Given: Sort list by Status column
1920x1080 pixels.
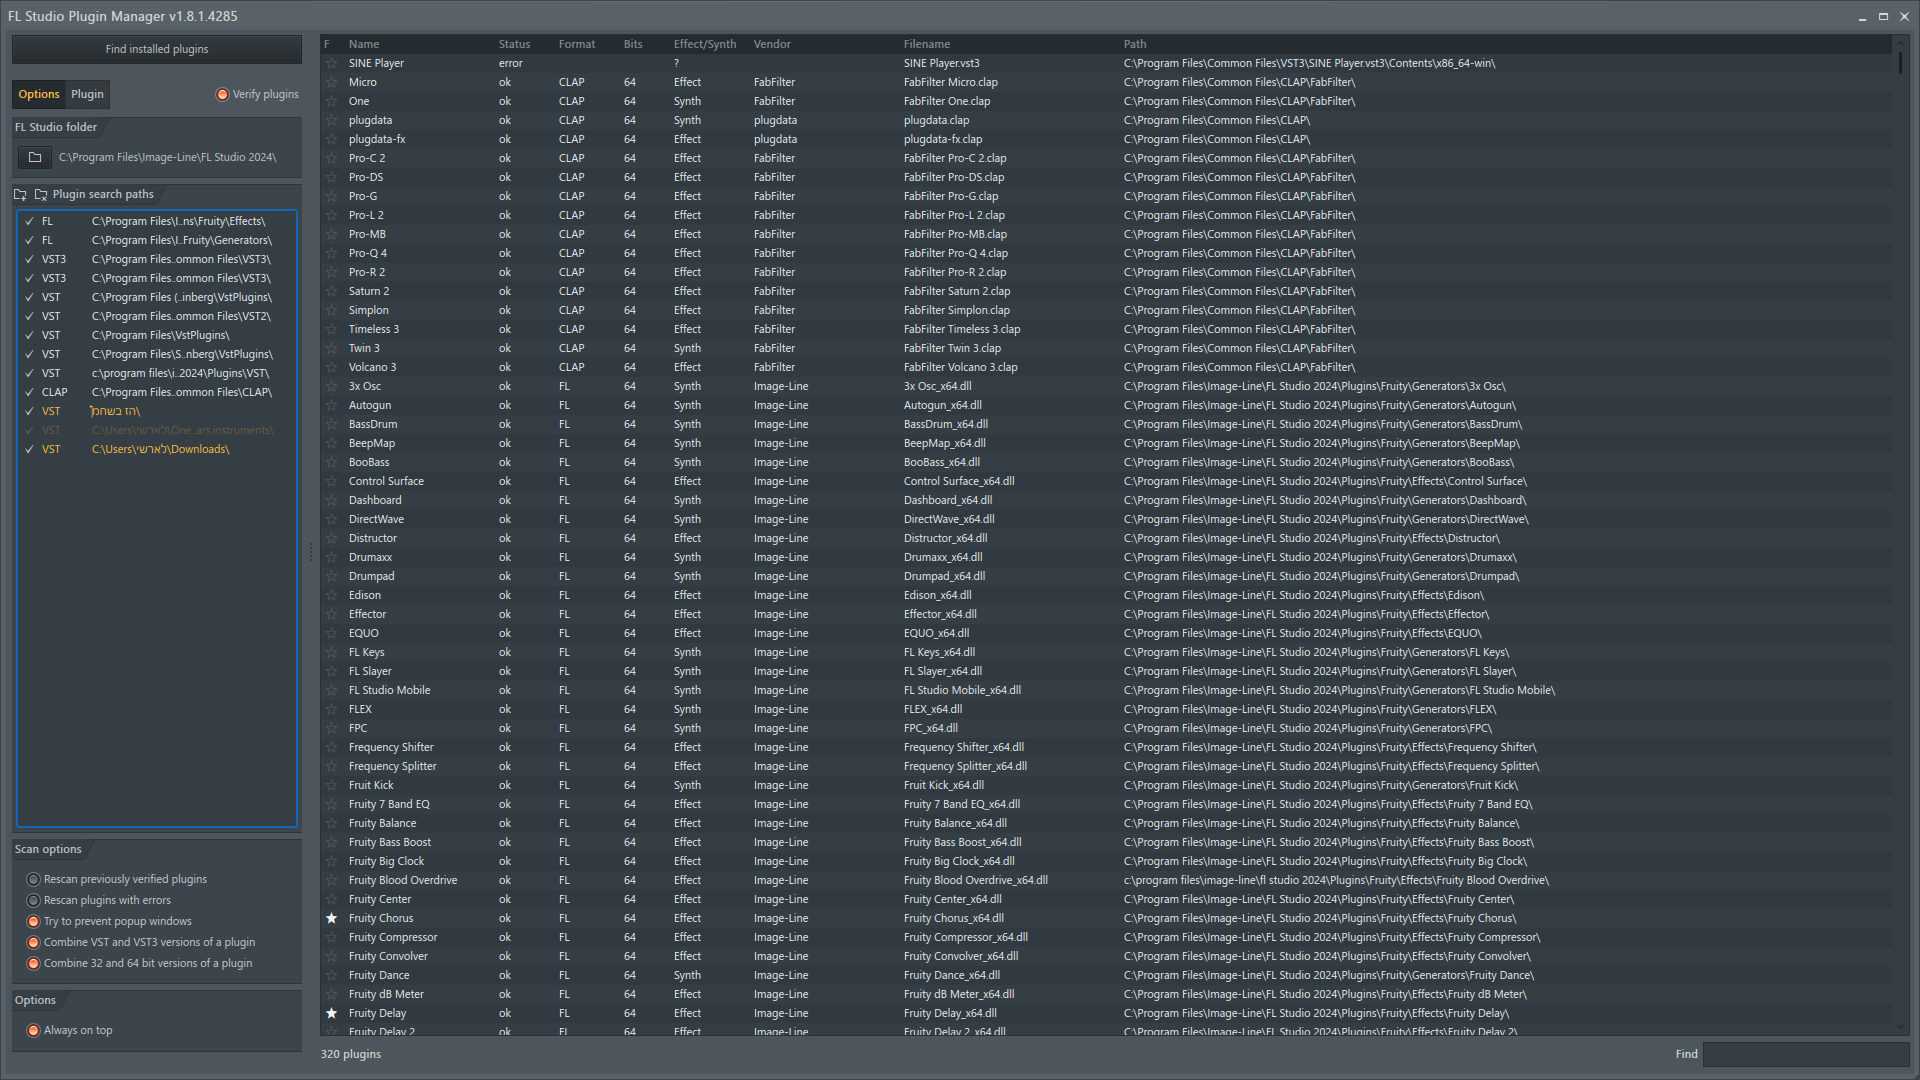Looking at the screenshot, I should tap(514, 44).
